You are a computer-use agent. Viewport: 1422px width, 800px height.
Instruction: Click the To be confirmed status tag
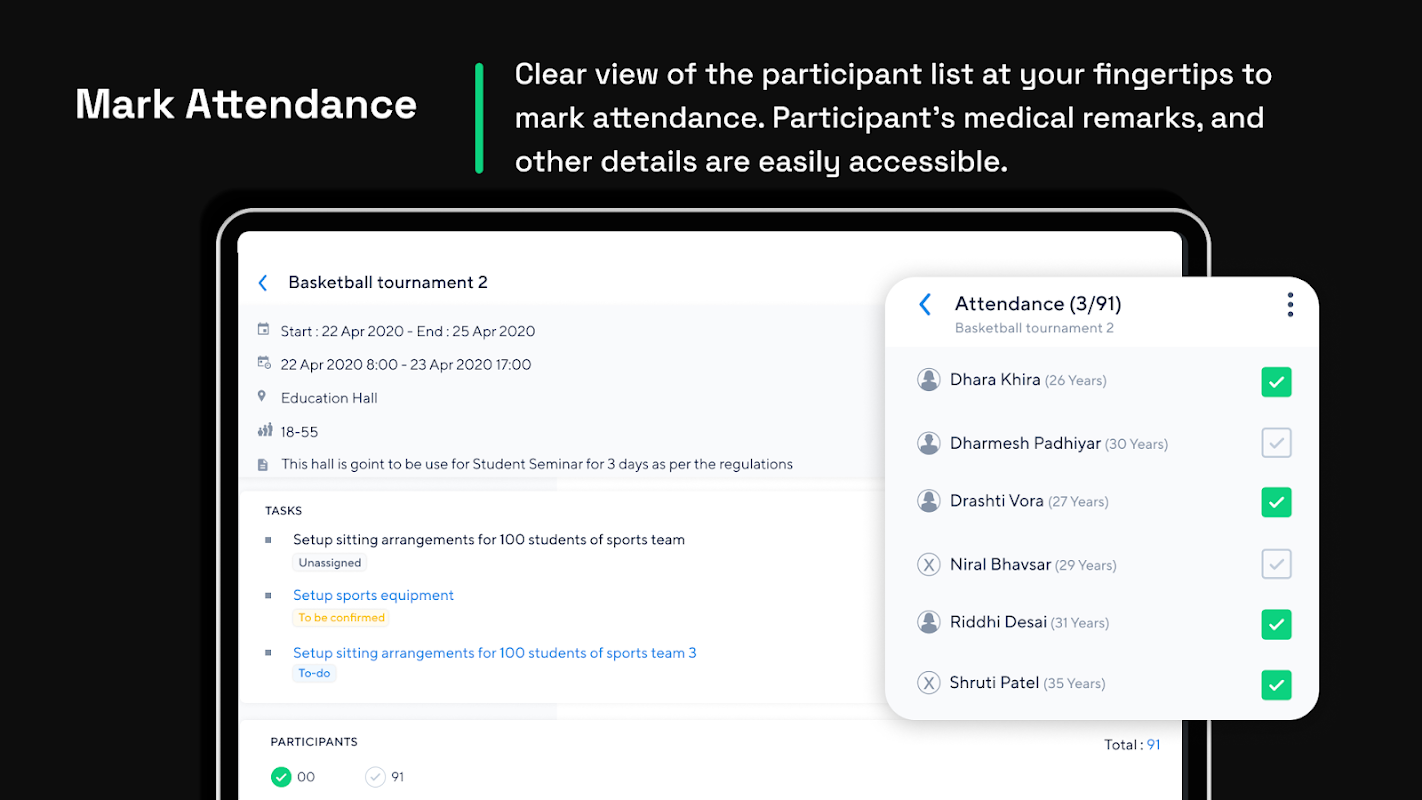pyautogui.click(x=341, y=618)
